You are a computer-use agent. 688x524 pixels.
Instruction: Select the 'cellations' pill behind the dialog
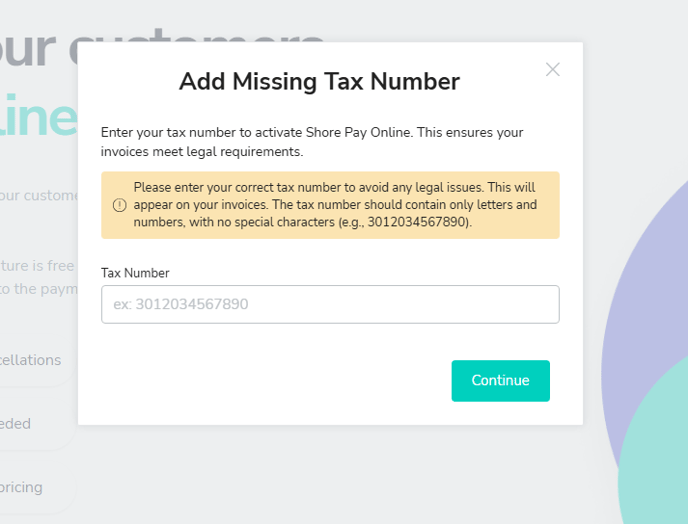click(x=32, y=360)
